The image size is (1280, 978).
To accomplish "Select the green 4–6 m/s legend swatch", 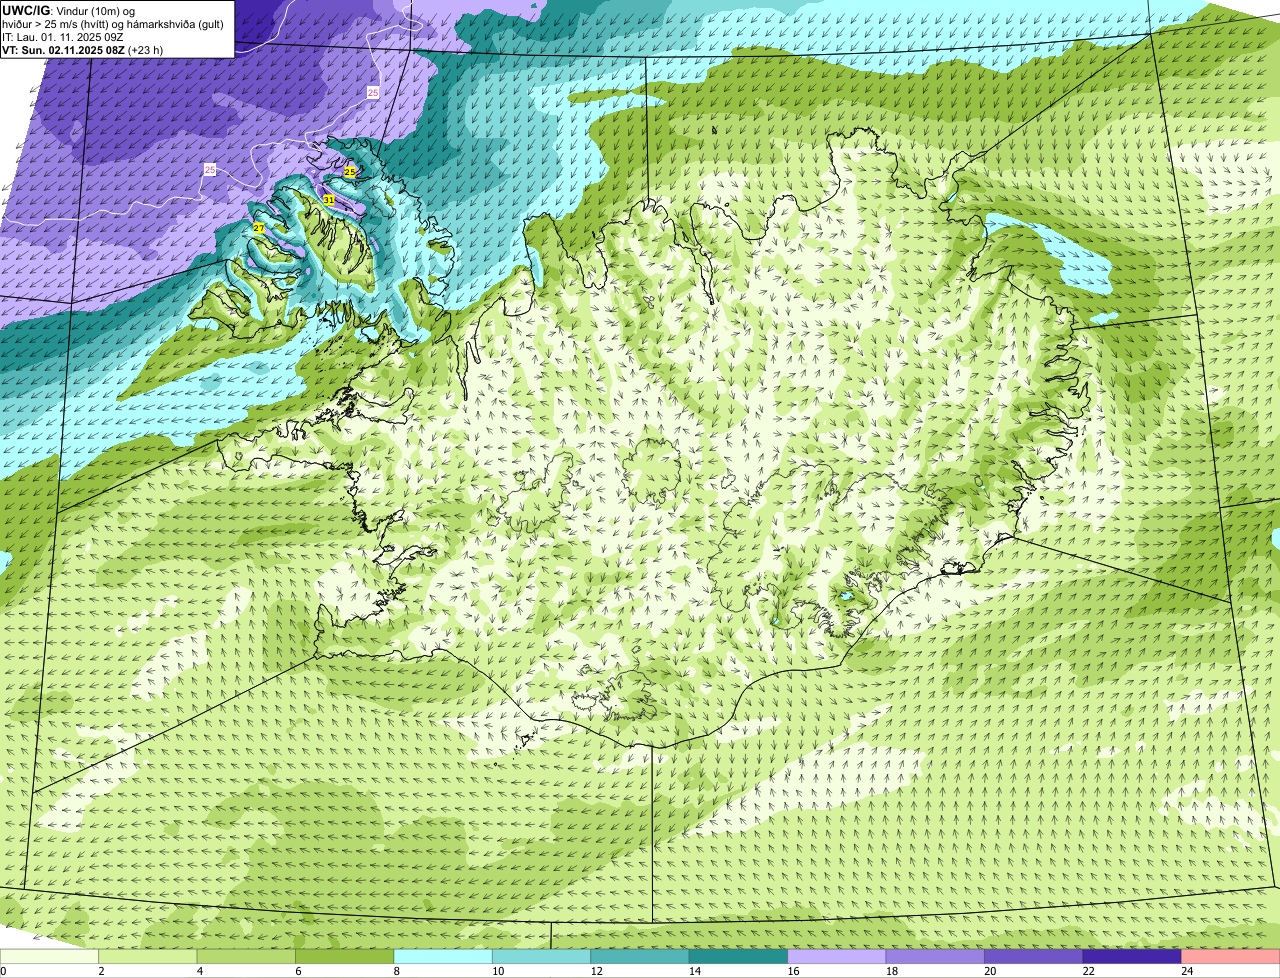I will click(x=246, y=957).
